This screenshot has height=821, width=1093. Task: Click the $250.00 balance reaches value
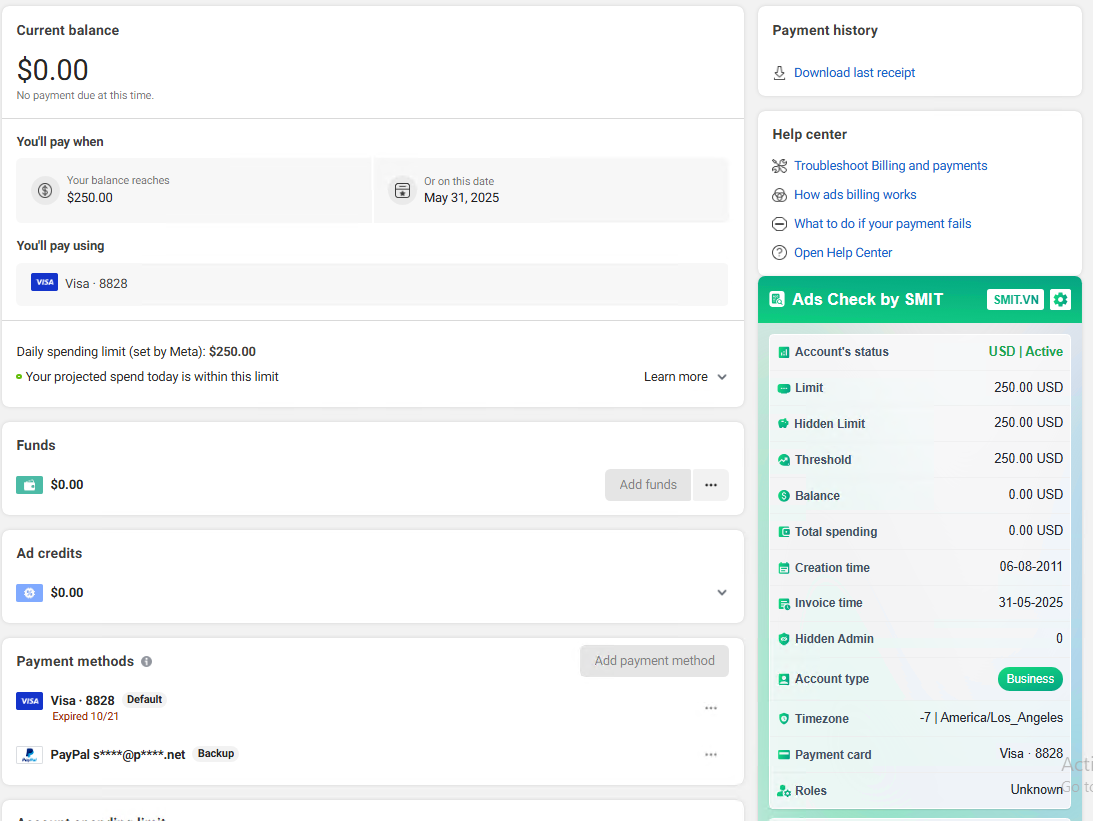pos(90,198)
